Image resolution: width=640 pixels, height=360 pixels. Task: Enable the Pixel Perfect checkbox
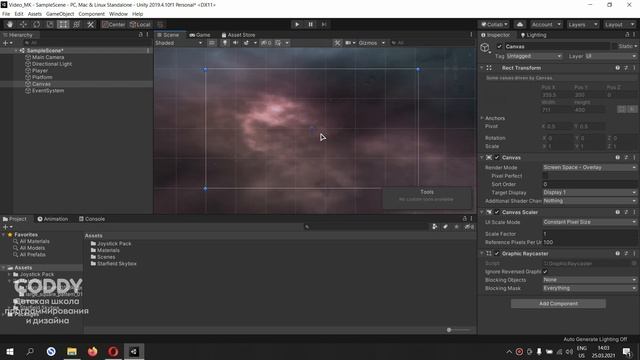click(x=545, y=176)
